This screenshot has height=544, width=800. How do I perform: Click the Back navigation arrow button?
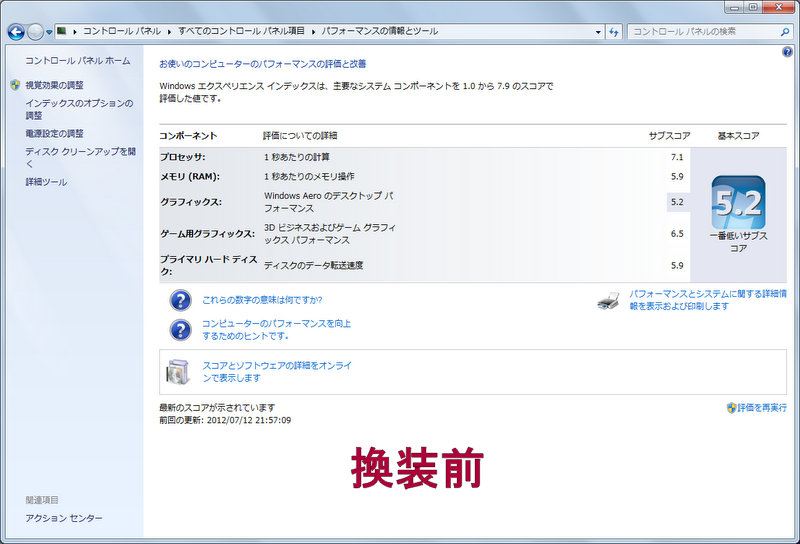pyautogui.click(x=16, y=32)
